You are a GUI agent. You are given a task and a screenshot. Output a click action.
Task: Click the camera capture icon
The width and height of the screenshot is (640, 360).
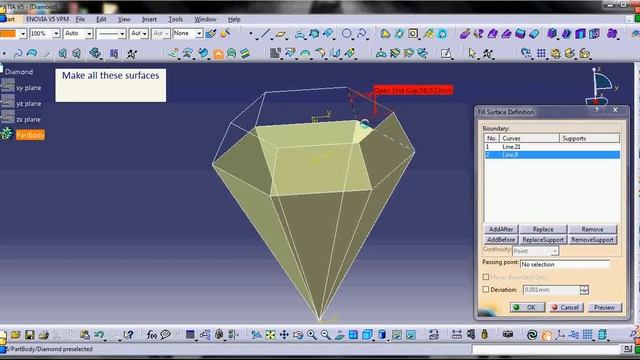click(508, 335)
